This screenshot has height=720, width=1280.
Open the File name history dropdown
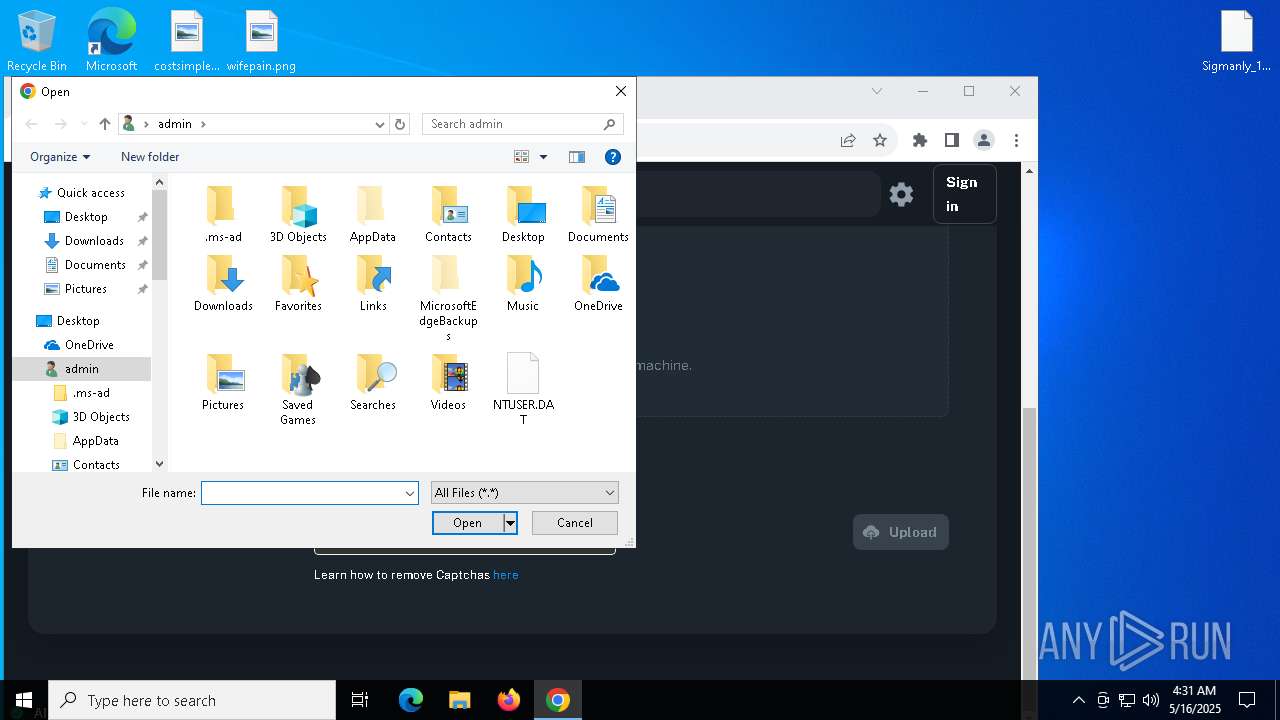pyautogui.click(x=409, y=493)
